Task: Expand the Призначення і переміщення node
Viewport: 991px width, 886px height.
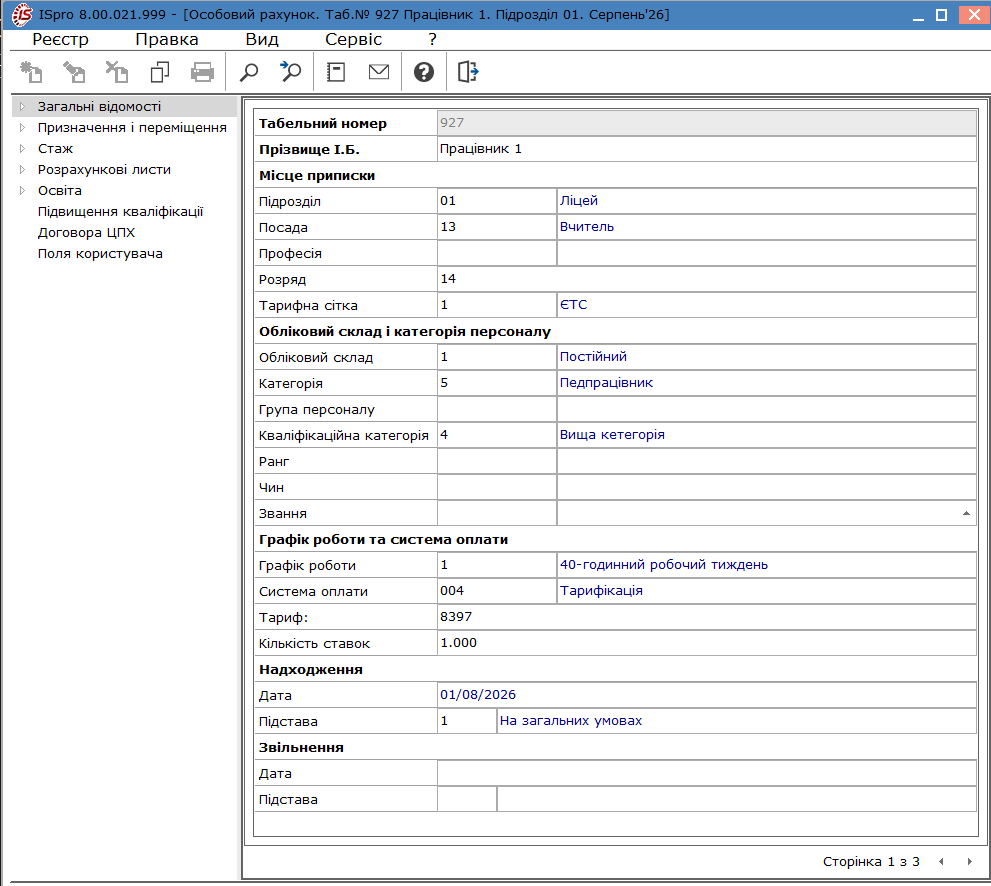Action: pyautogui.click(x=22, y=128)
